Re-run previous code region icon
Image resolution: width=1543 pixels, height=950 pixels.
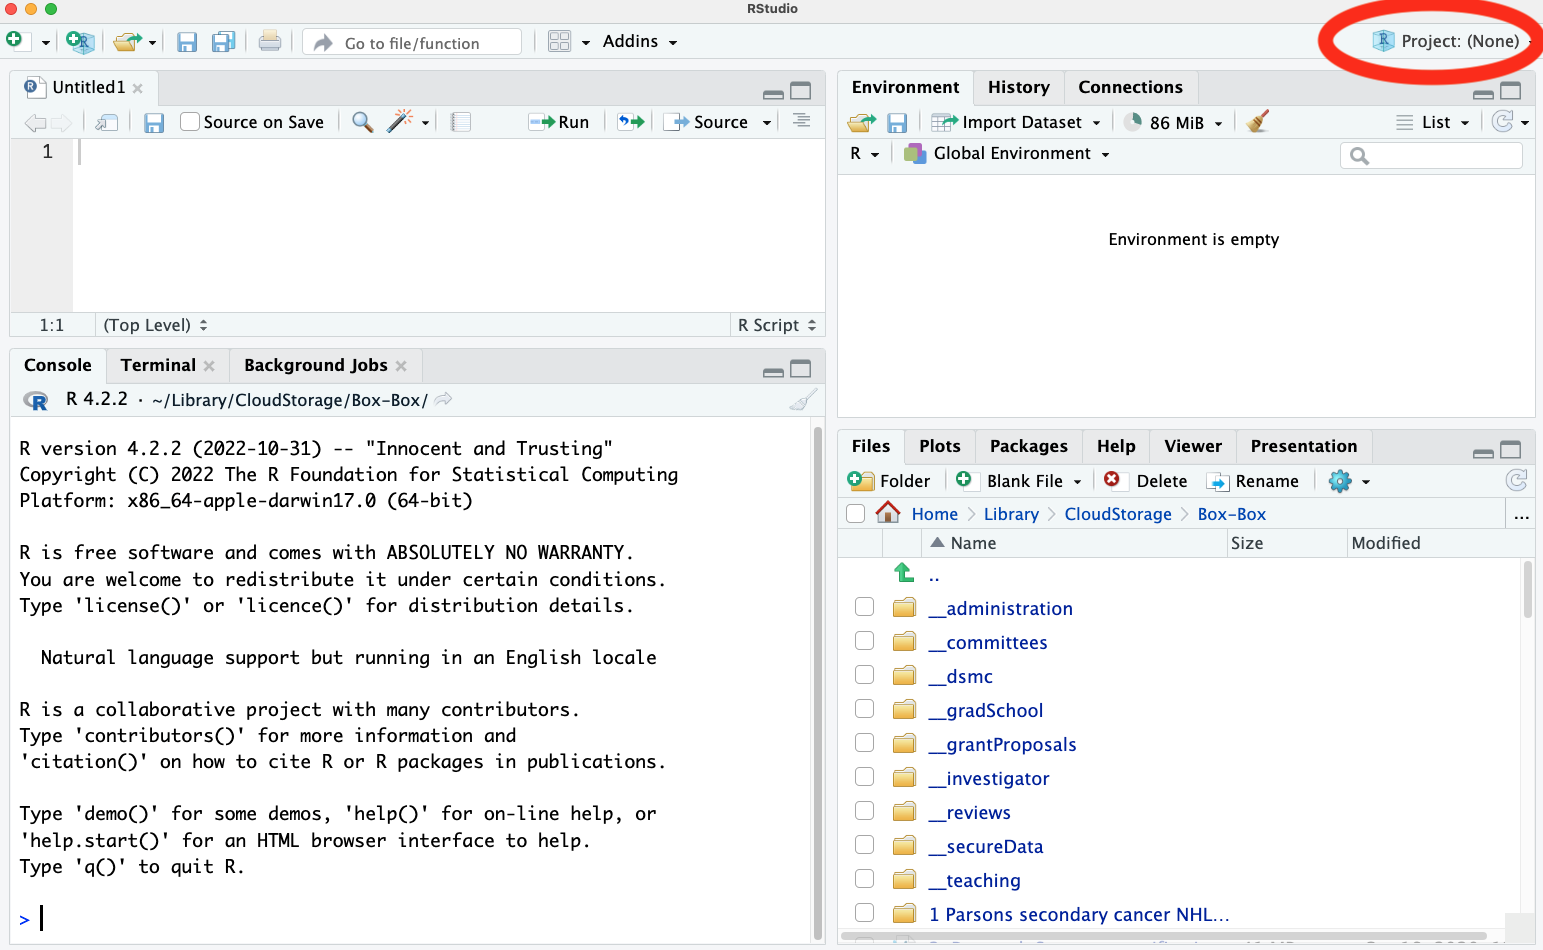click(631, 122)
